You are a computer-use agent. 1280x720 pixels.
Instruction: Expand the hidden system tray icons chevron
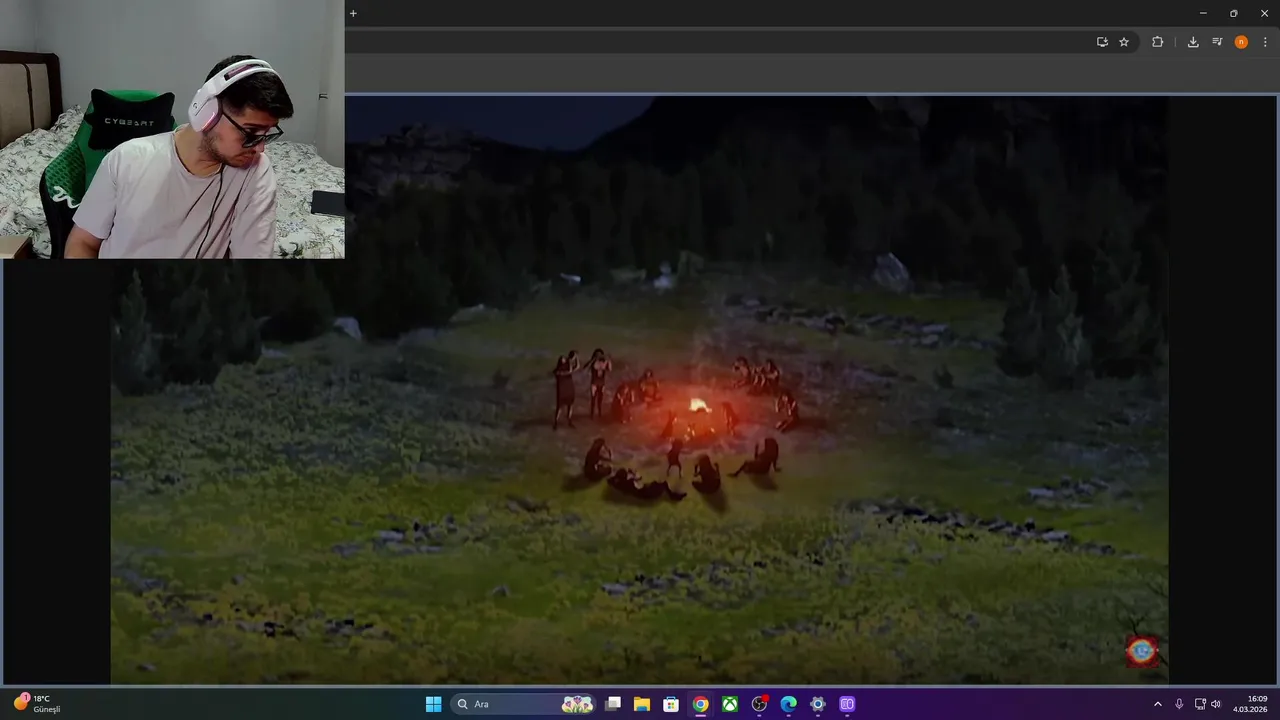click(1158, 704)
